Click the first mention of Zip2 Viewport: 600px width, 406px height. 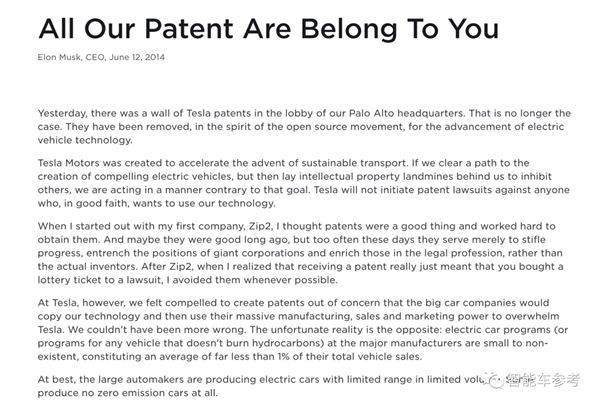coord(260,226)
